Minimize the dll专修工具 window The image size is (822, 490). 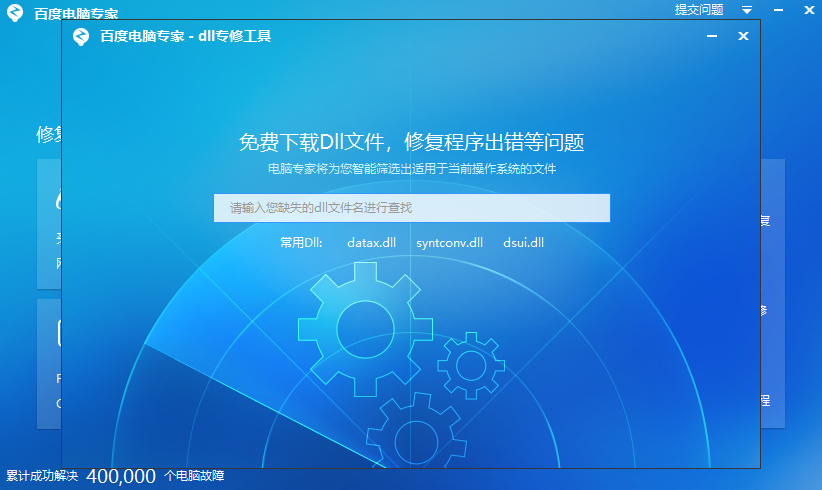[711, 36]
